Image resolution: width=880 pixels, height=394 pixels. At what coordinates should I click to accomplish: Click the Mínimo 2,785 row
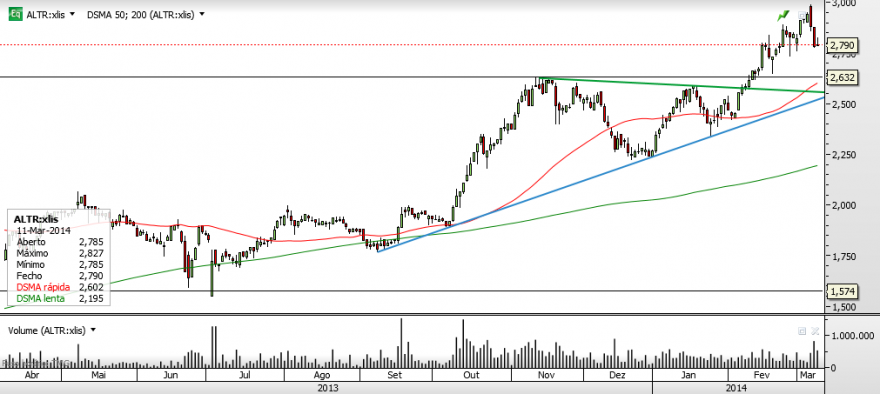pyautogui.click(x=59, y=264)
